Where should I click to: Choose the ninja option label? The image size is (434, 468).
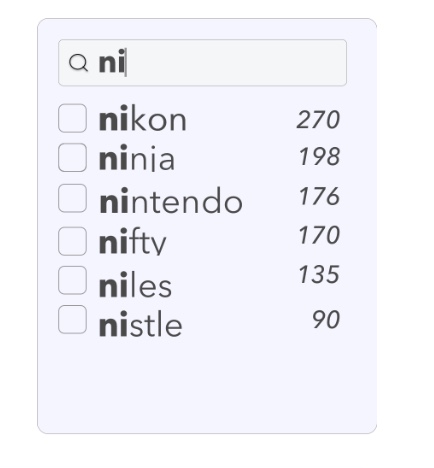137,157
